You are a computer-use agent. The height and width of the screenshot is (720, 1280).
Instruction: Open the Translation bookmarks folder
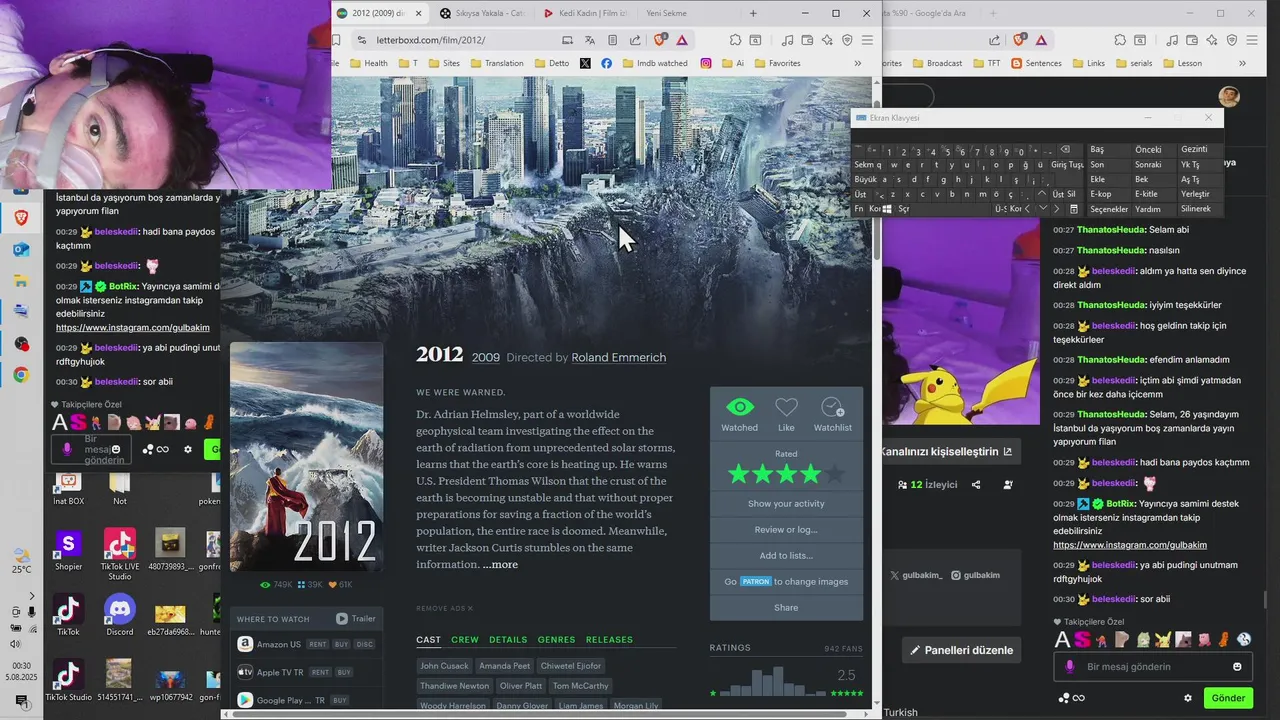pos(496,63)
